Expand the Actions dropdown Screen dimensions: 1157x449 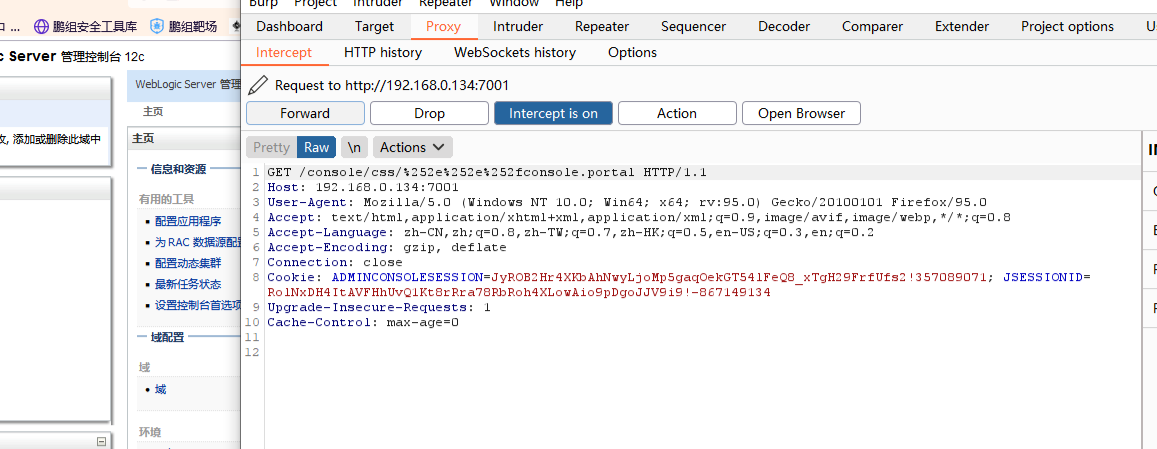(x=412, y=147)
